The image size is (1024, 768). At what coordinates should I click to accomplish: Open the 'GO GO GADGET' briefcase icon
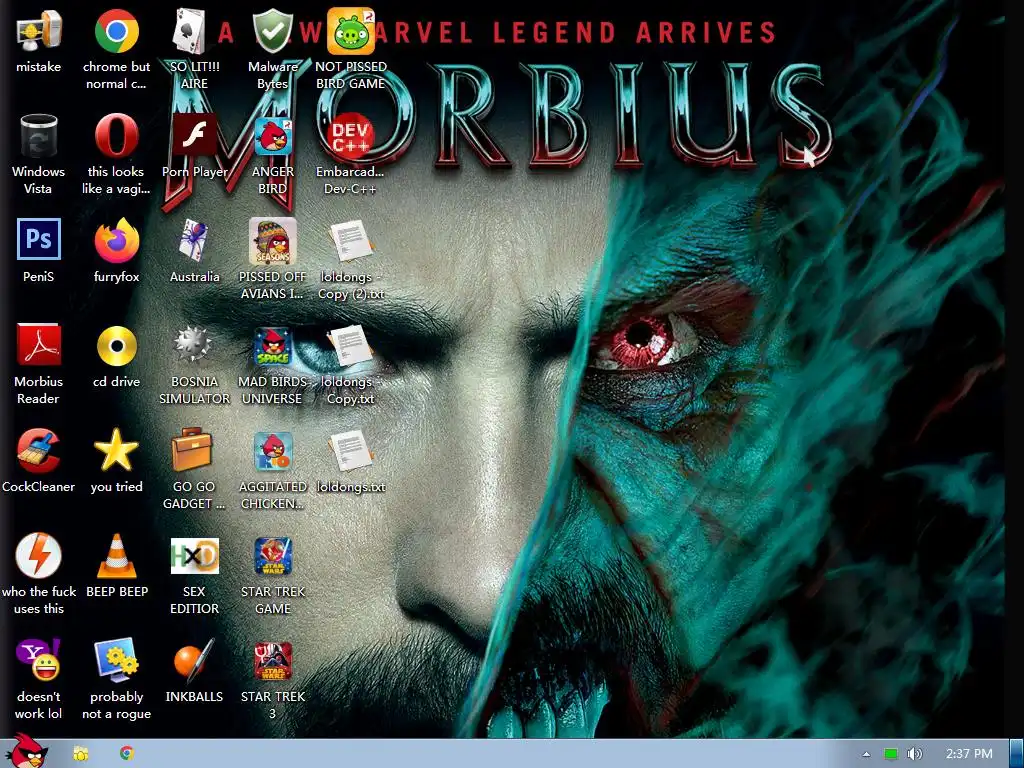(191, 449)
